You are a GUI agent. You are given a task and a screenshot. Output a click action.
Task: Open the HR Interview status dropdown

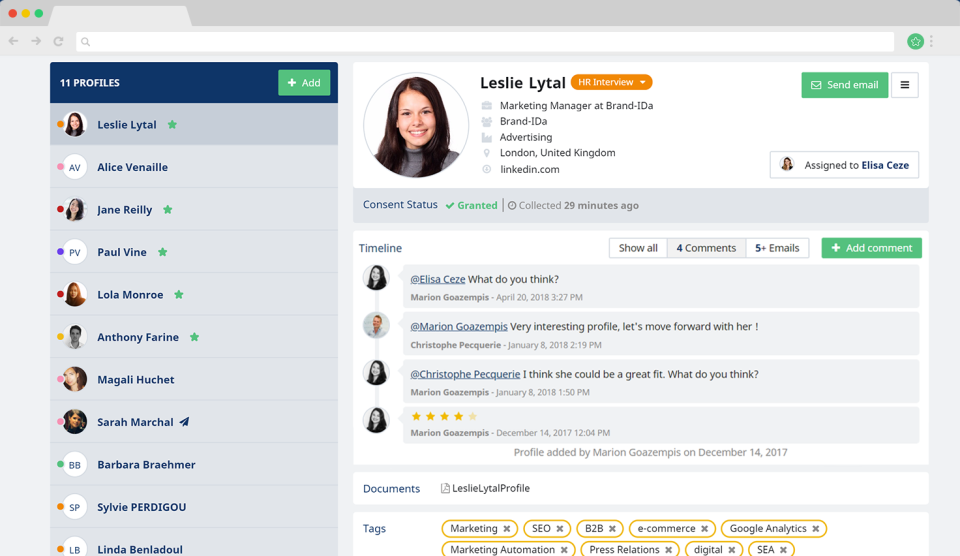click(611, 82)
